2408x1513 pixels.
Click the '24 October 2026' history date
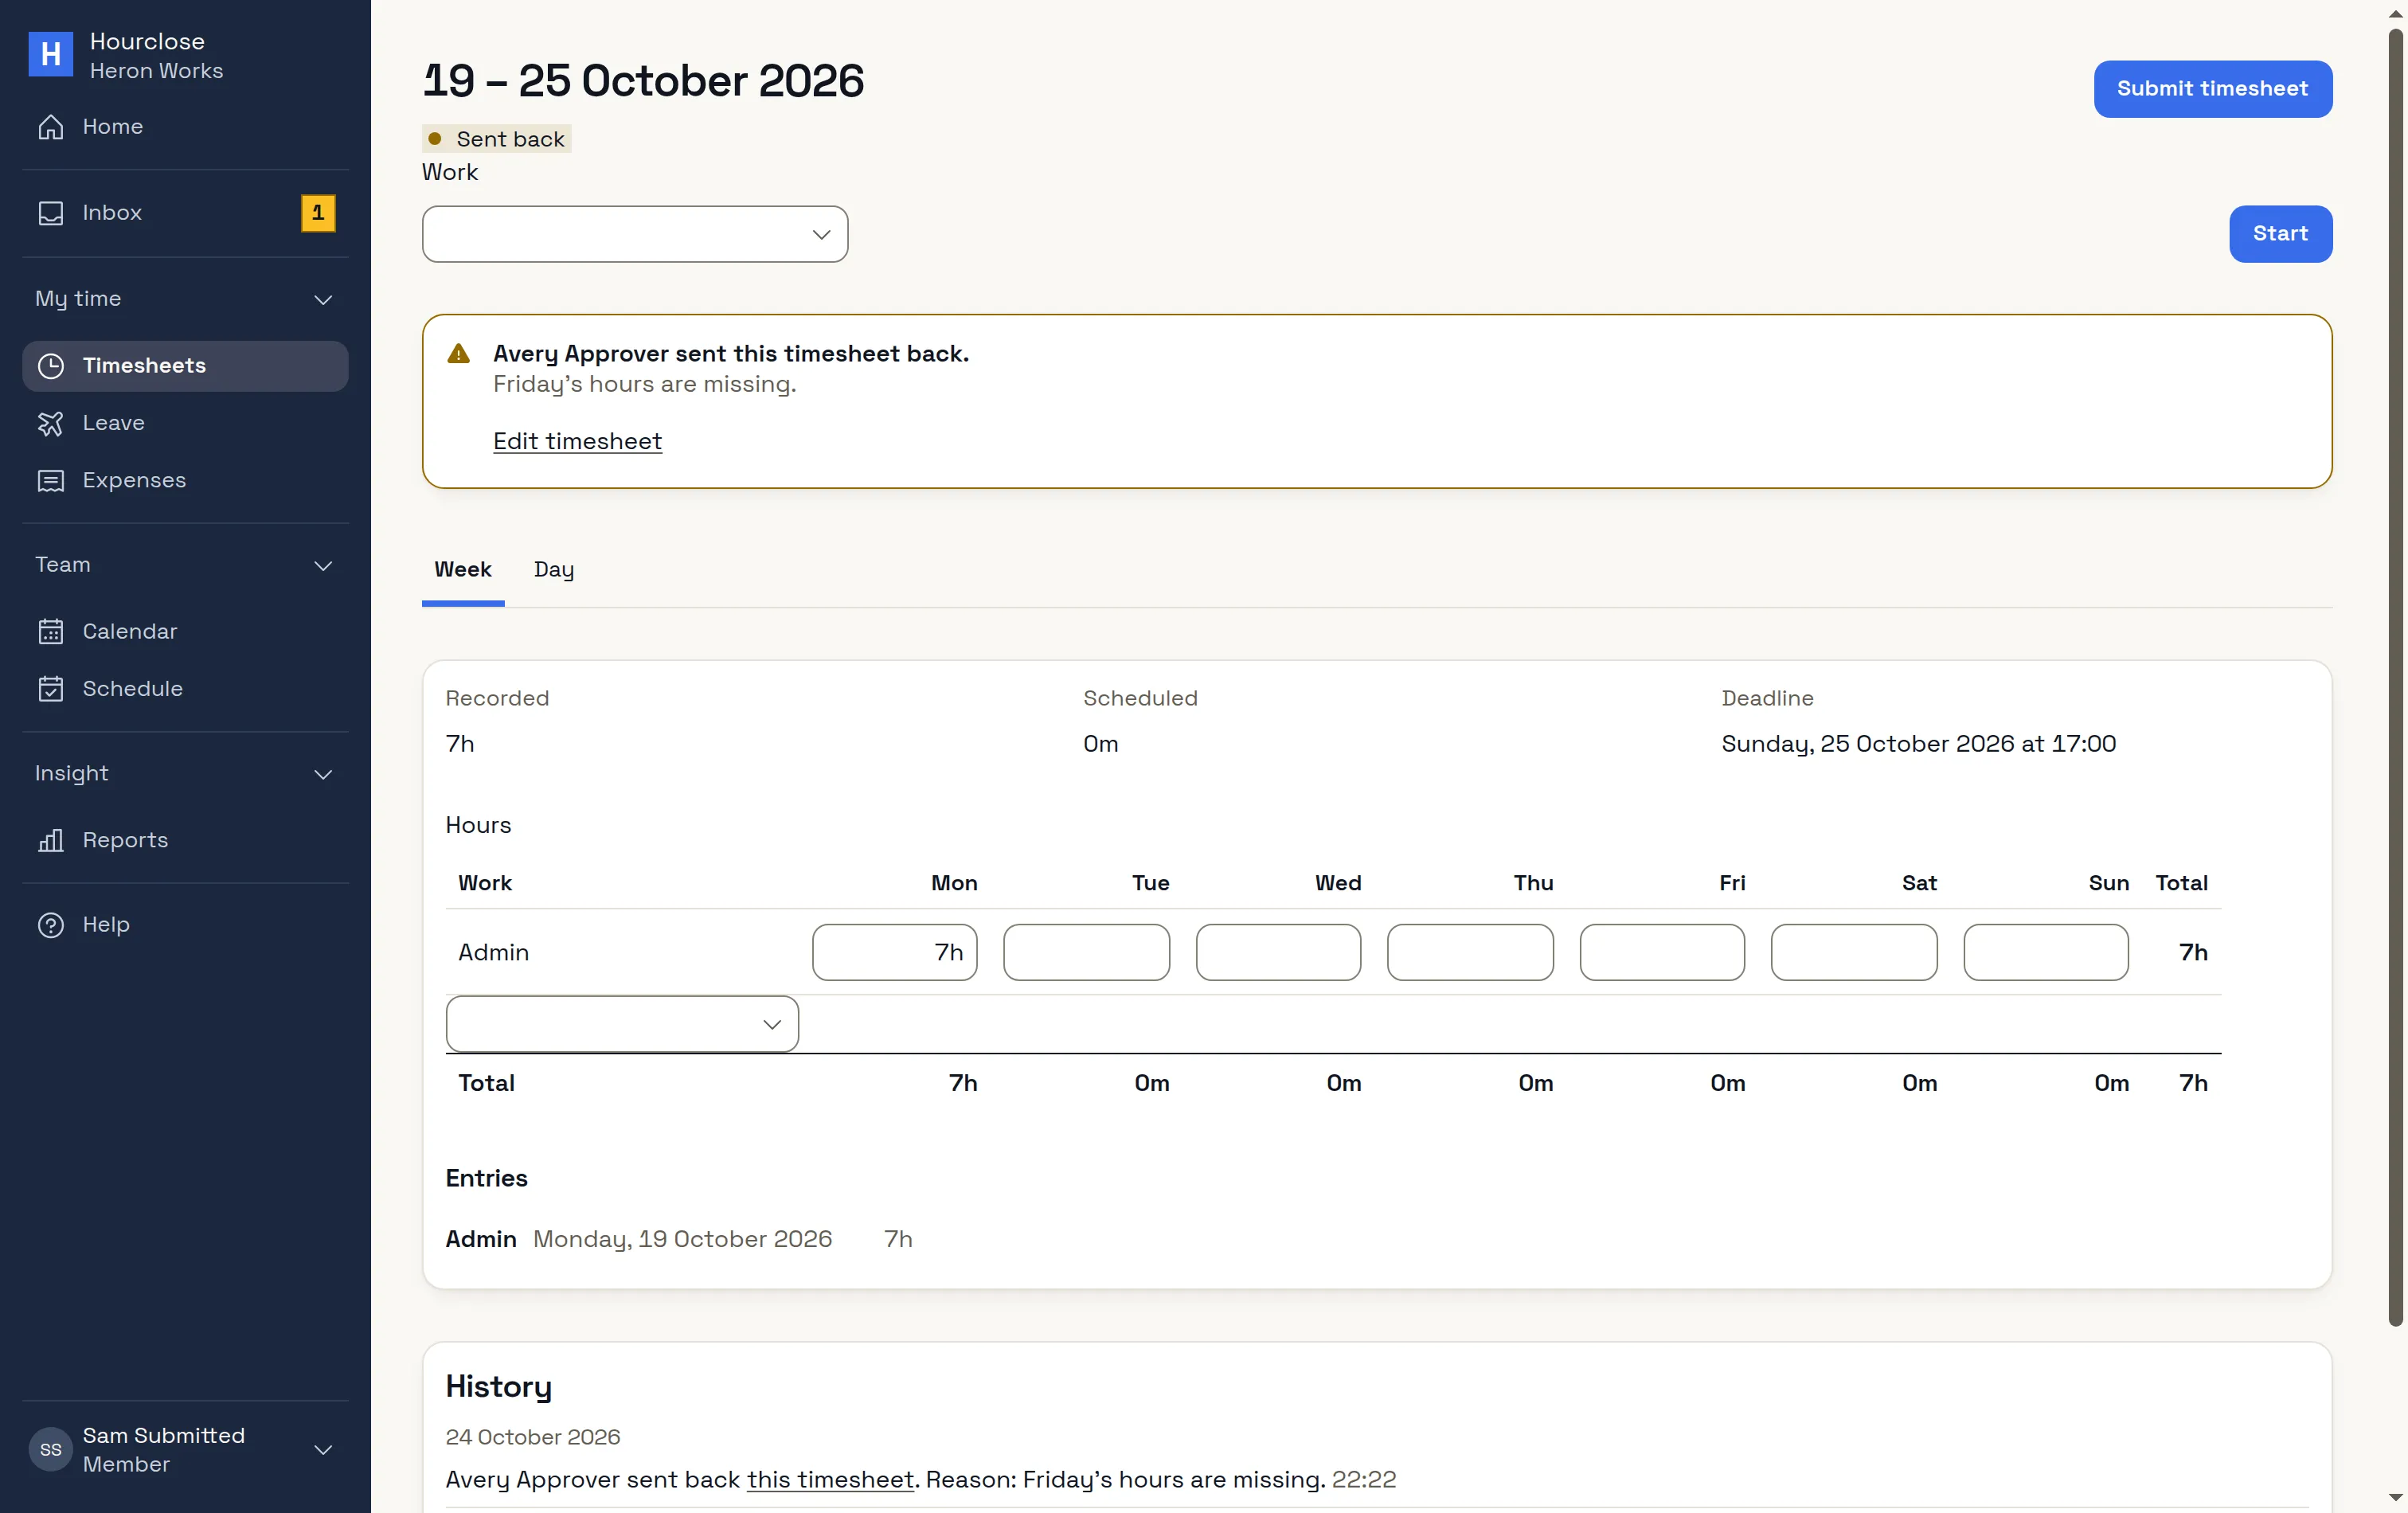(533, 1437)
